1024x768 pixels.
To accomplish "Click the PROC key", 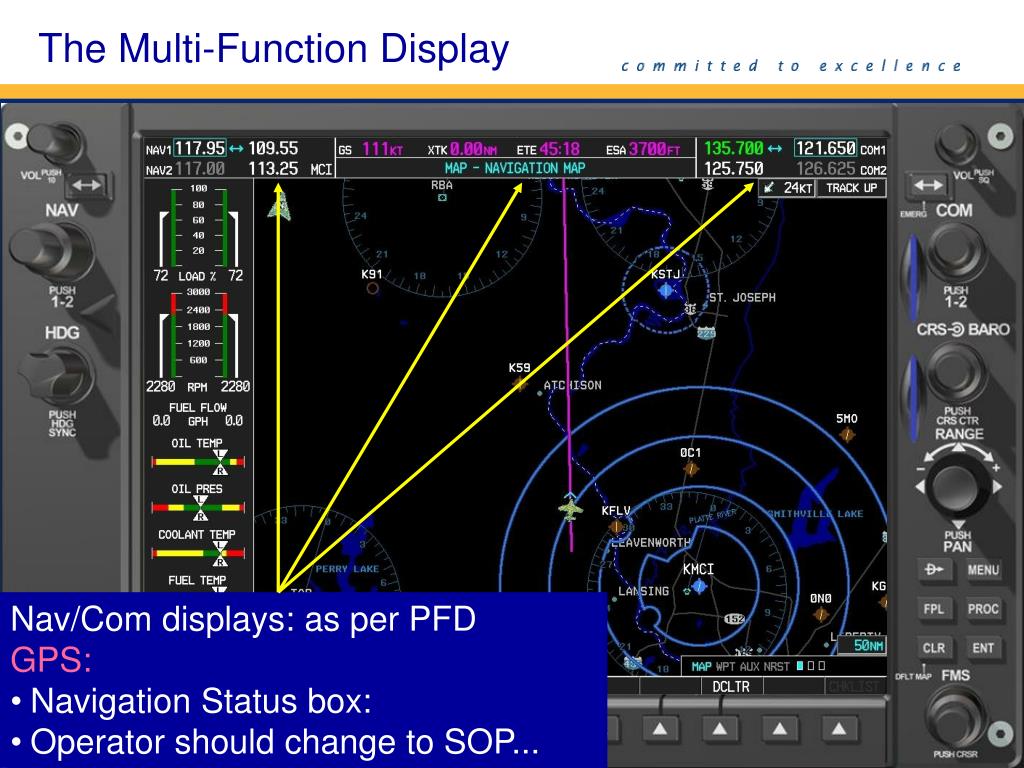I will [x=983, y=609].
